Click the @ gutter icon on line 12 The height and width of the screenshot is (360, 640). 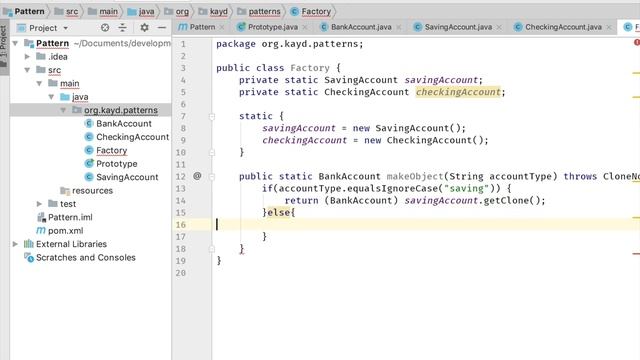pyautogui.click(x=197, y=176)
